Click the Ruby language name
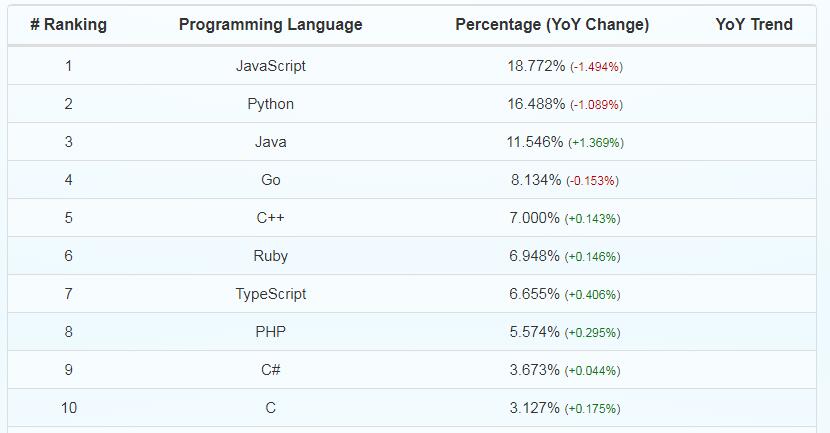The height and width of the screenshot is (433, 830). [x=270, y=256]
